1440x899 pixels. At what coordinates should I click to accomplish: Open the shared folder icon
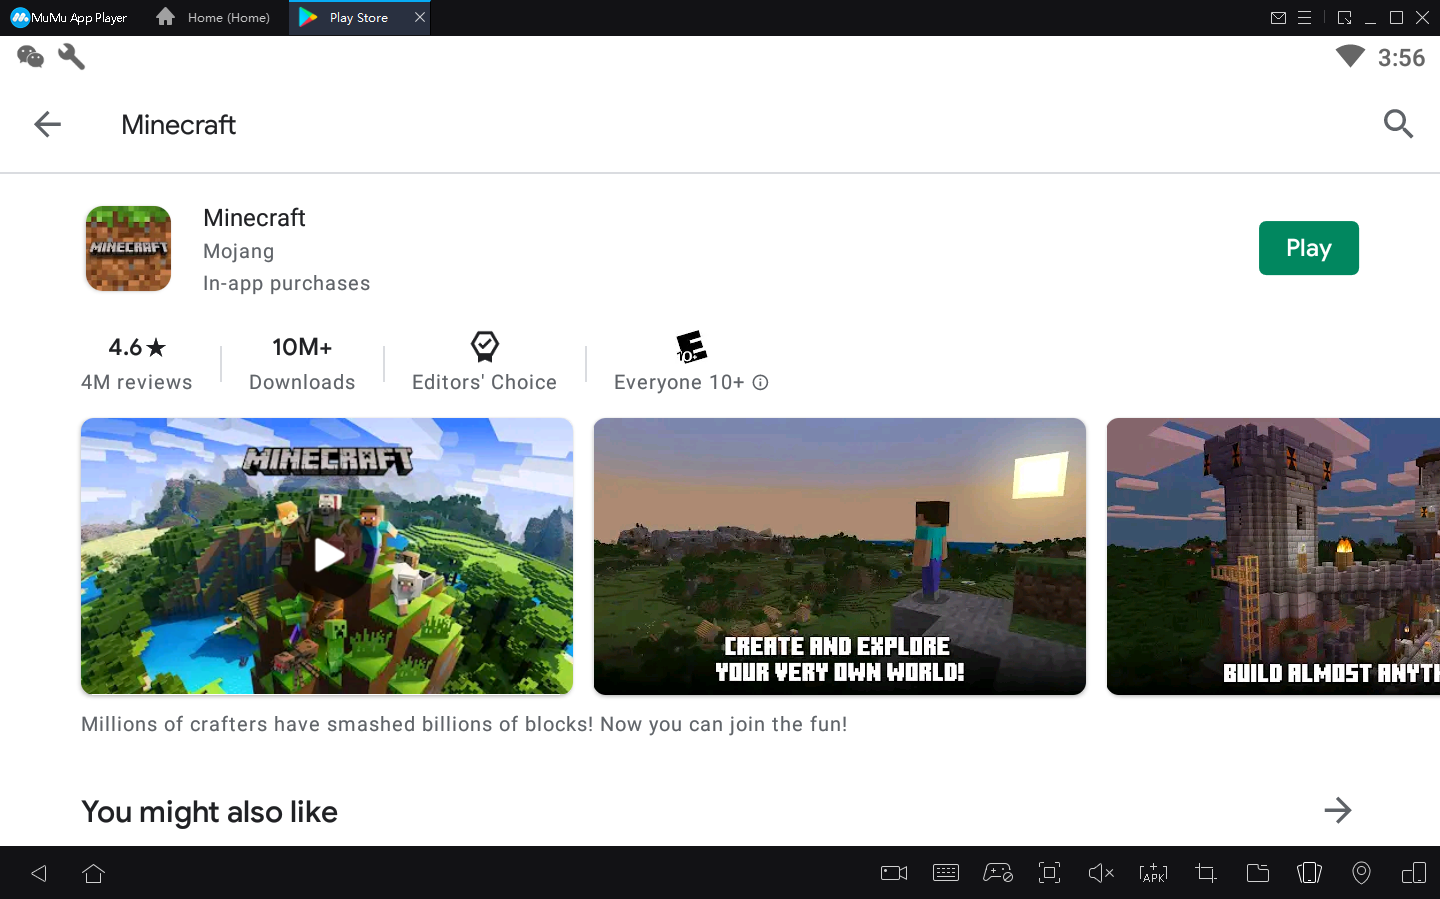pyautogui.click(x=1258, y=873)
